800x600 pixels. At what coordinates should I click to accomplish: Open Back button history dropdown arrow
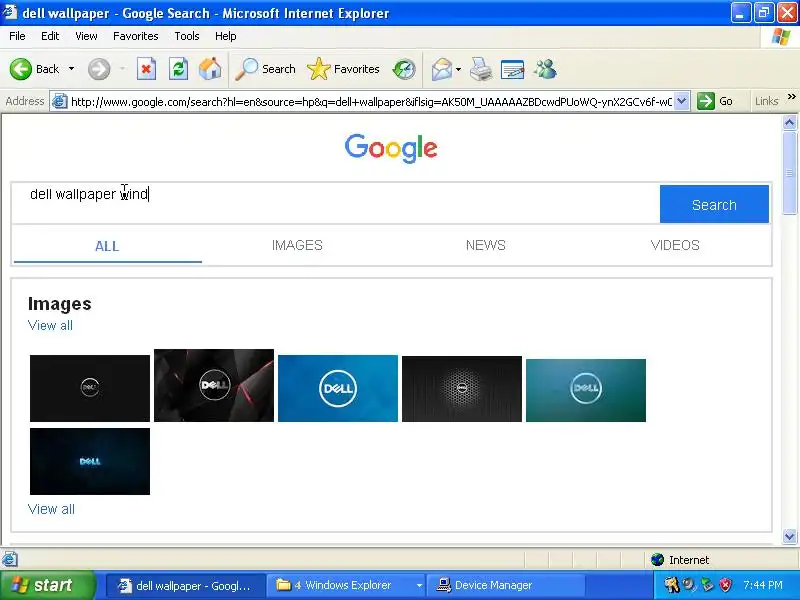pyautogui.click(x=71, y=69)
